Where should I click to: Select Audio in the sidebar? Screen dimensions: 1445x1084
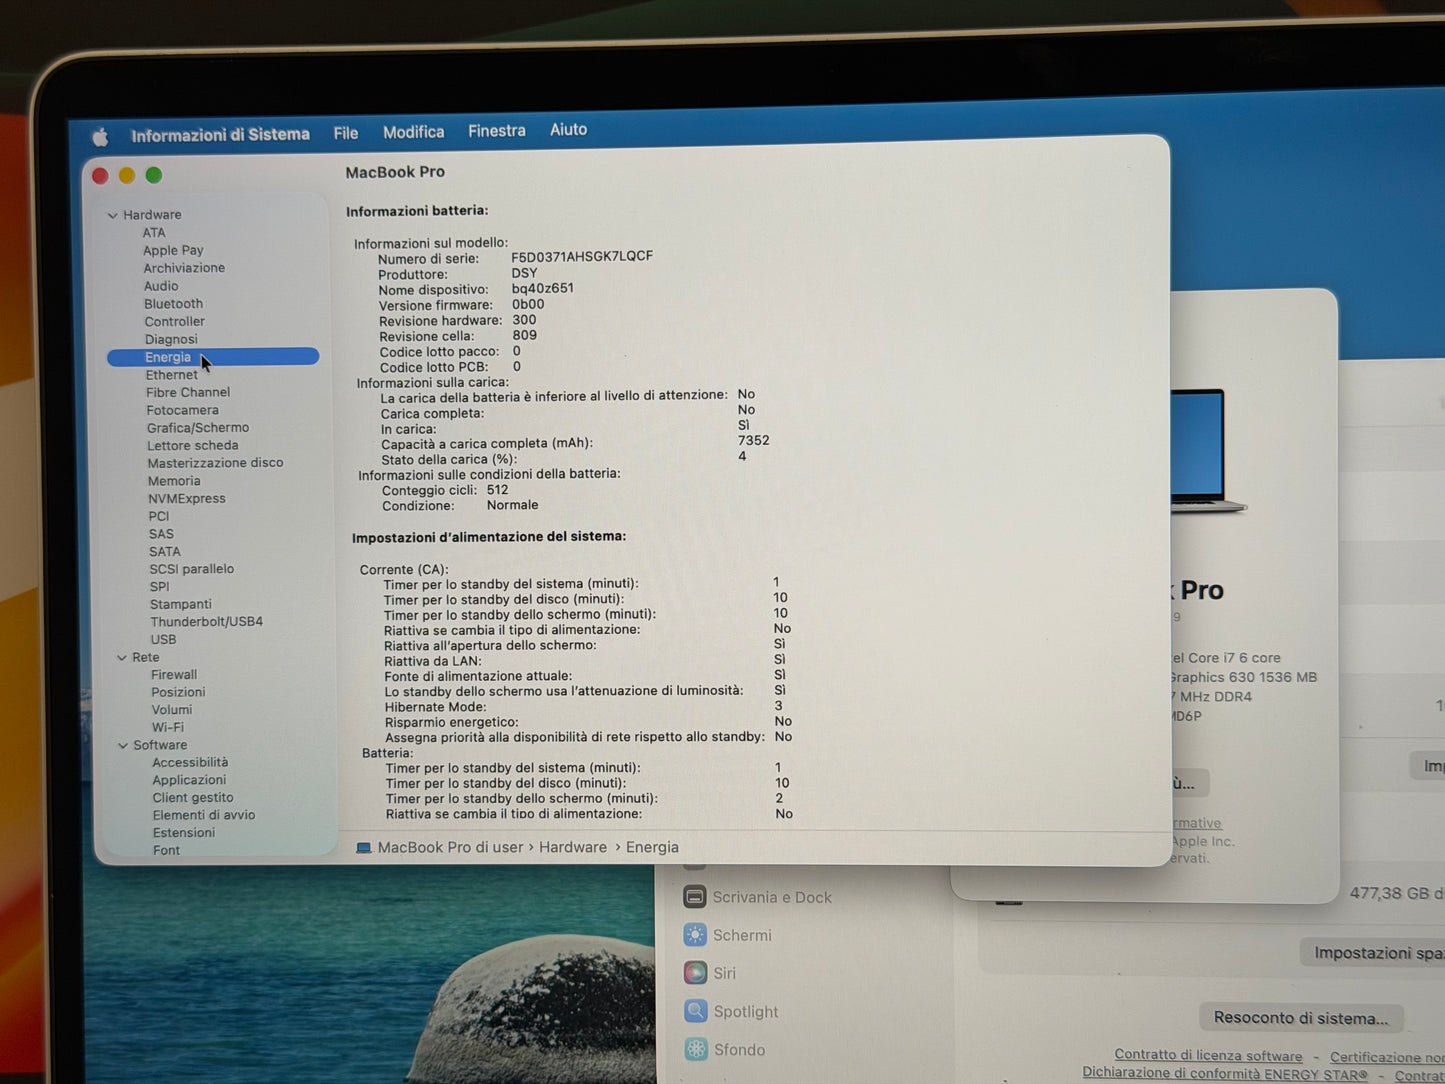tap(161, 286)
